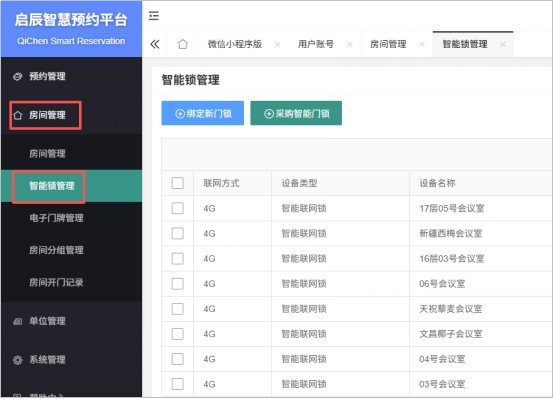Close the 微信小程序版 tab

click(x=278, y=44)
